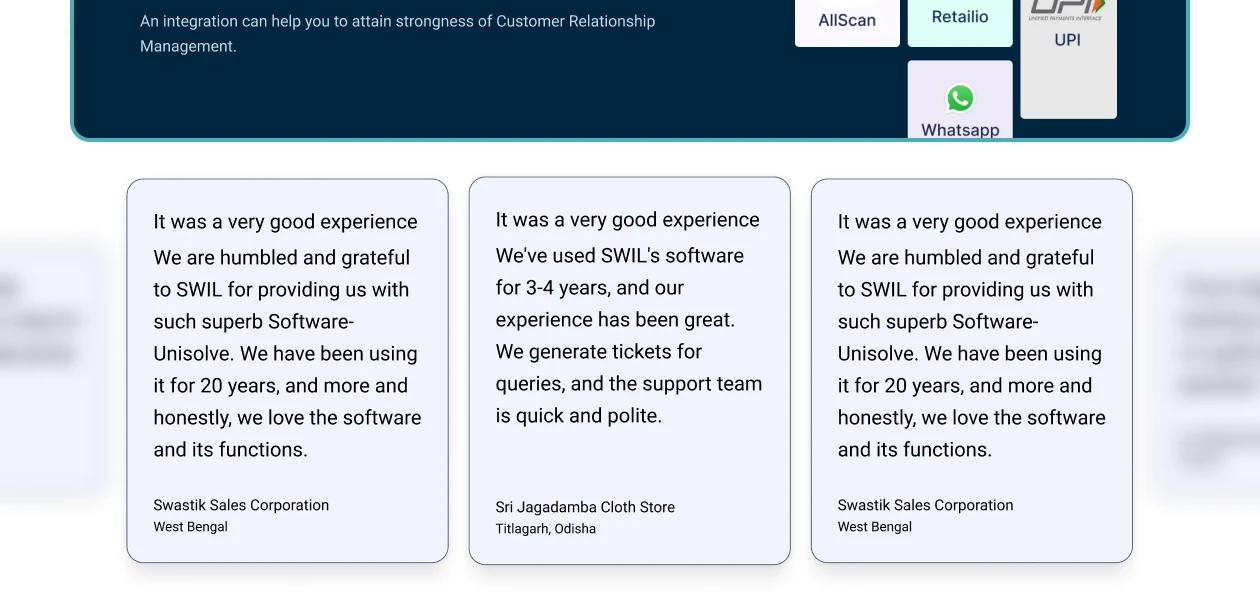This screenshot has width=1260, height=600.
Task: Click the Customer Relationship Management integration description
Action: tap(397, 33)
